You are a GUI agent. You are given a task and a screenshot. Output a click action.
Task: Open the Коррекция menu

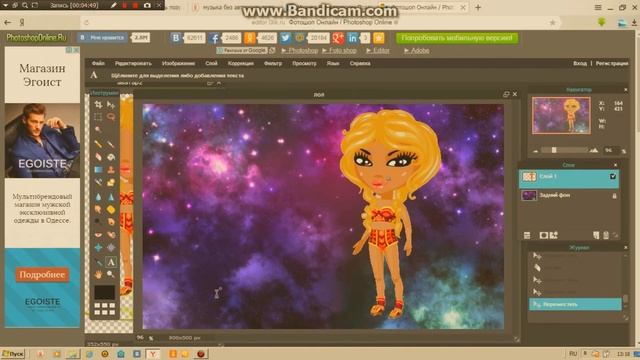(240, 64)
